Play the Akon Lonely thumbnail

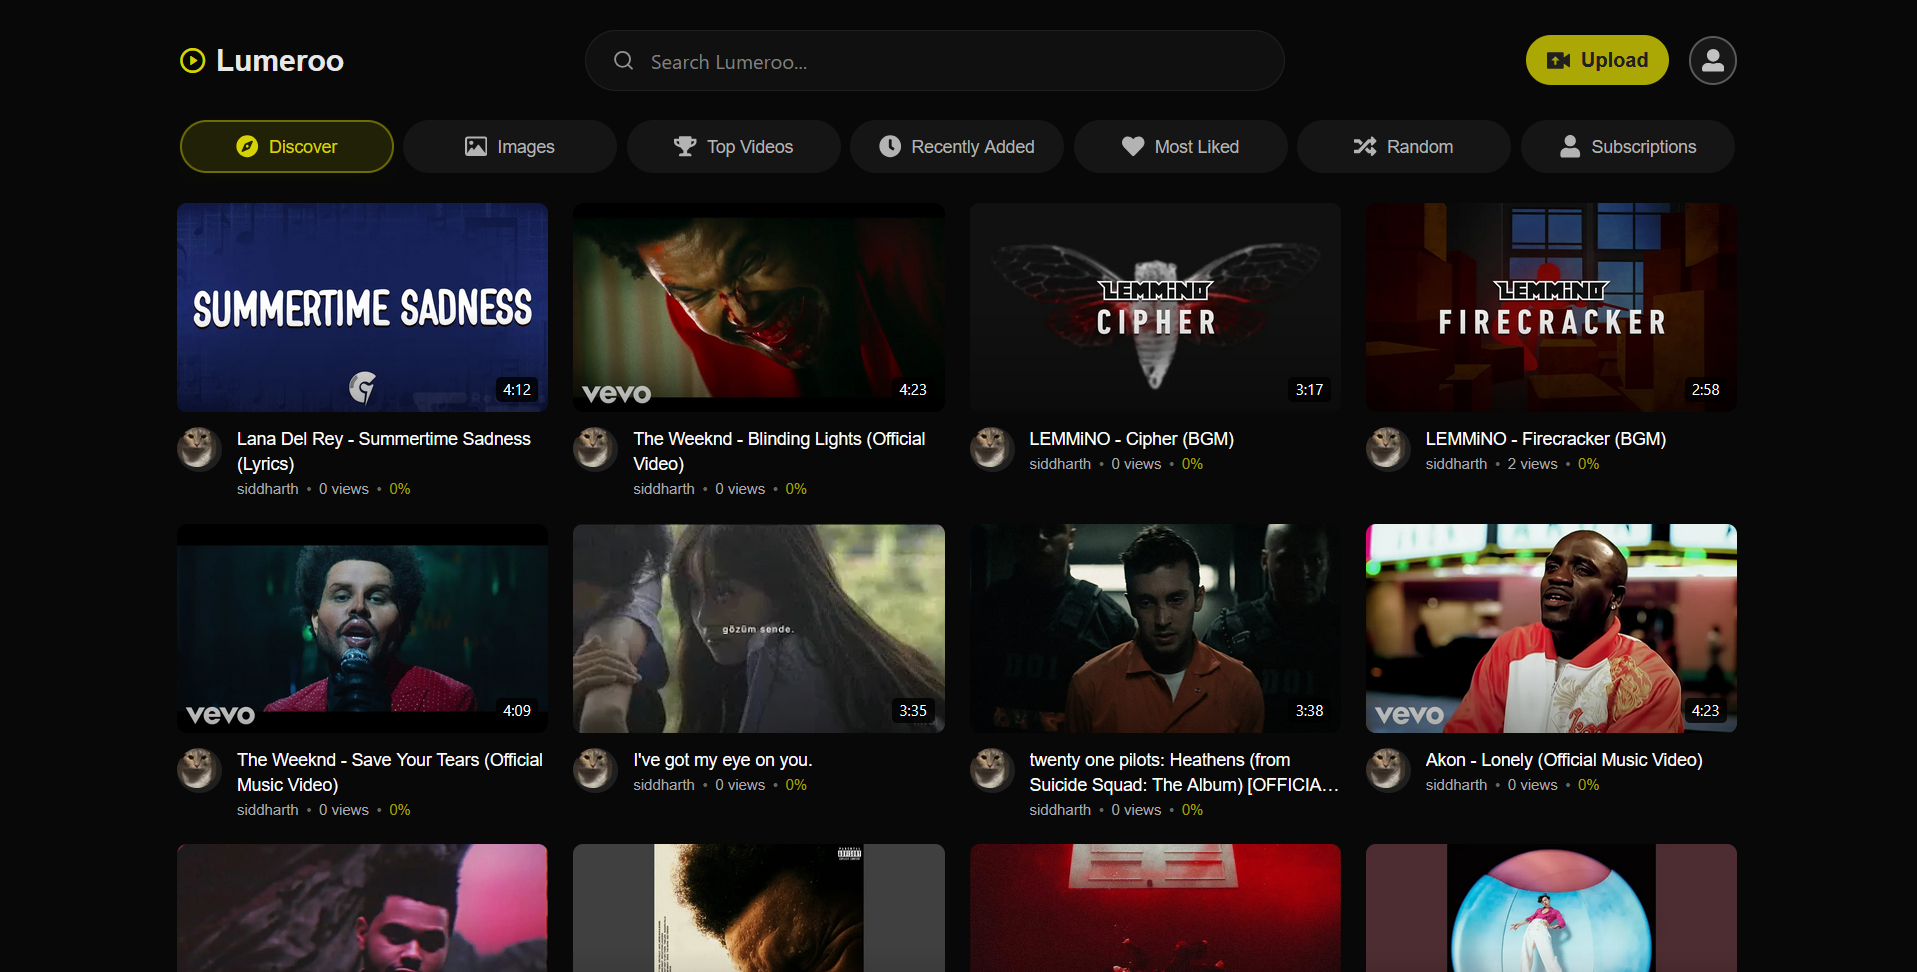(1551, 628)
